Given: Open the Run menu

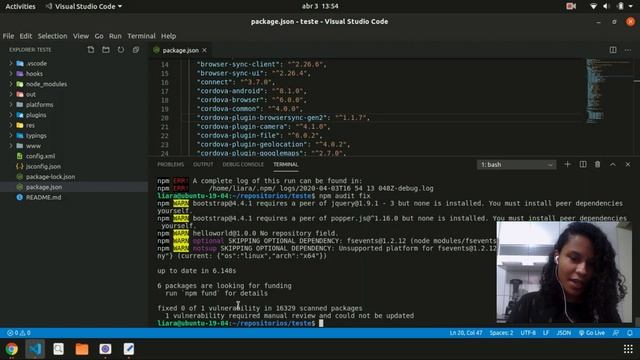Looking at the screenshot, I should (115, 36).
